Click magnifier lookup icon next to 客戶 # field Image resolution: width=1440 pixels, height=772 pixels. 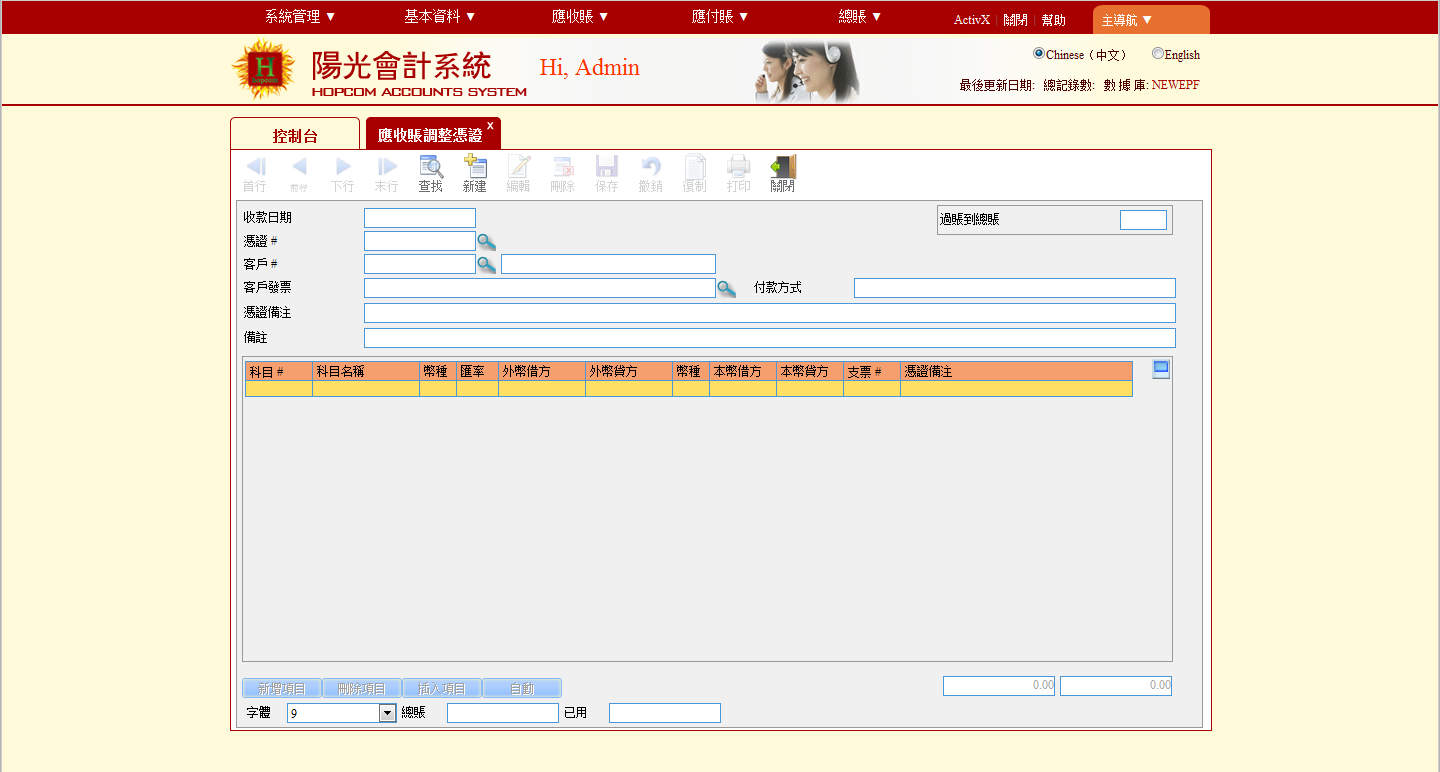[x=486, y=264]
